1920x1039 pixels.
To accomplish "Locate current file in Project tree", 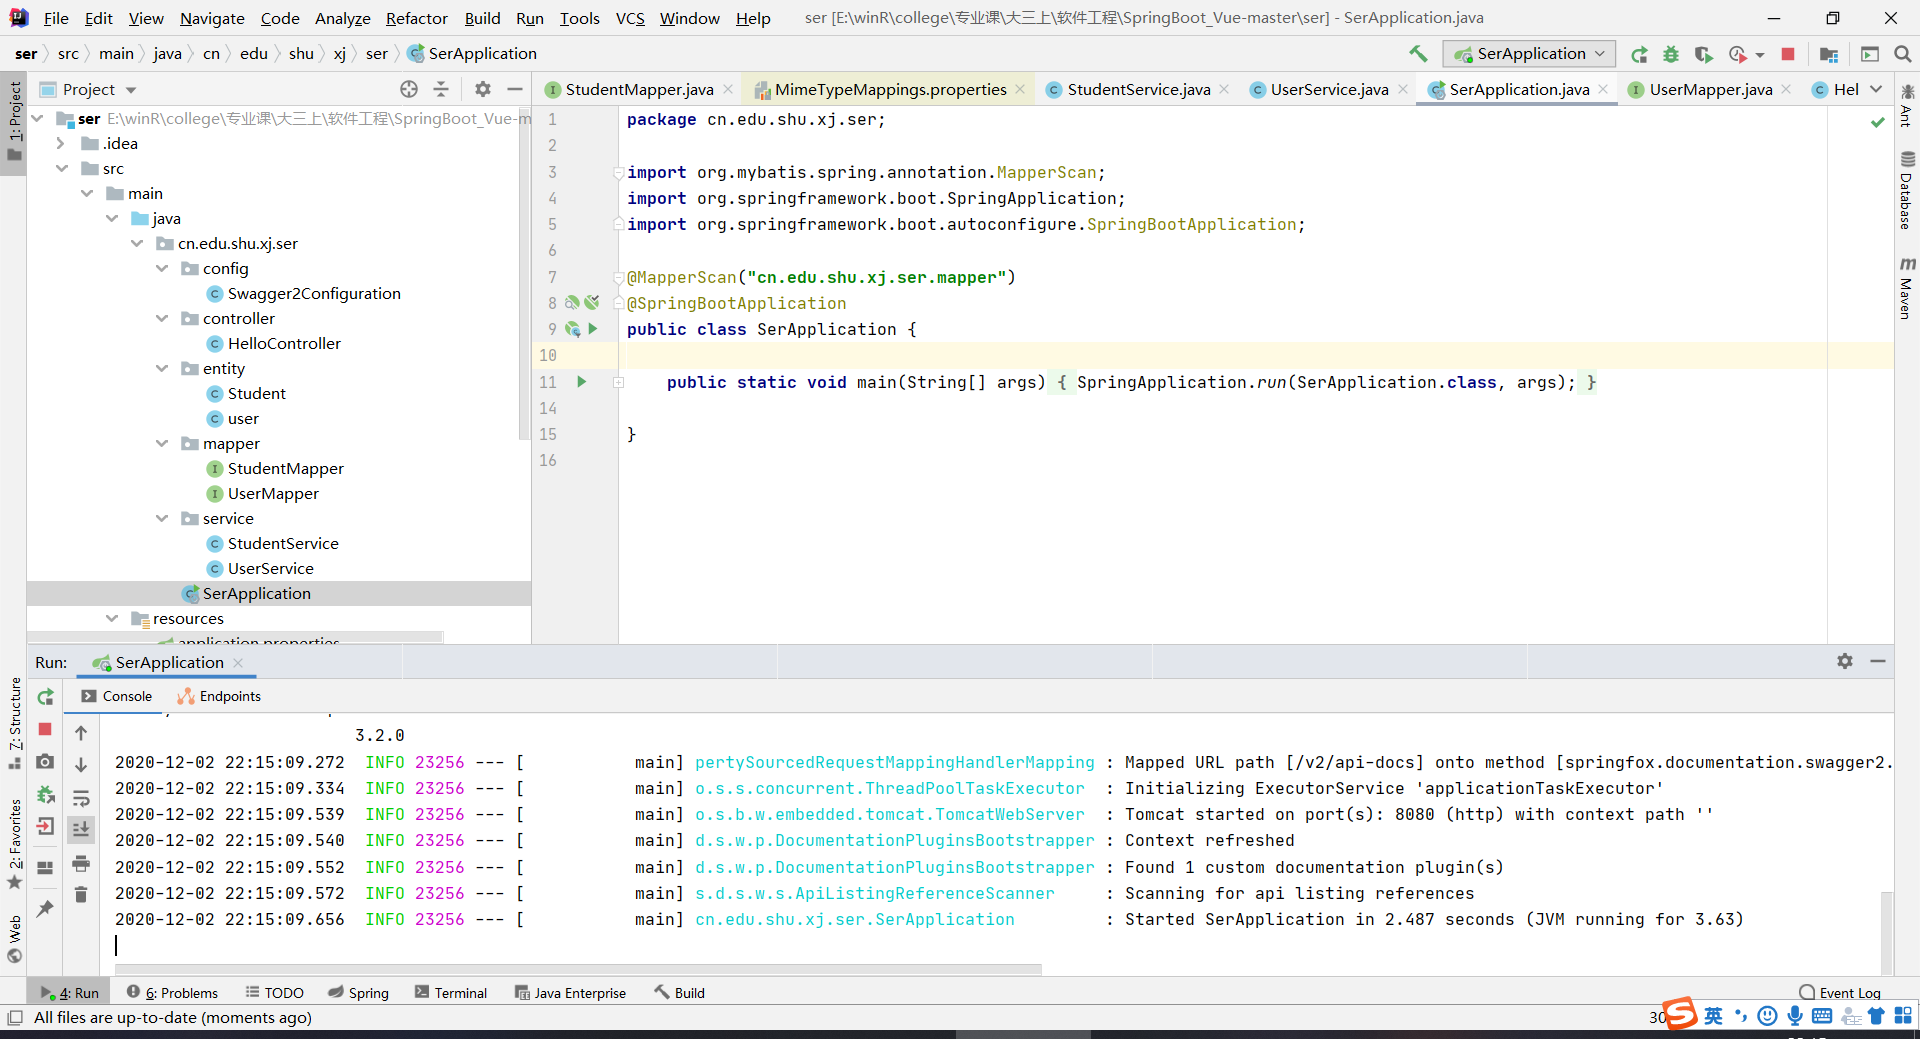I will tap(409, 89).
